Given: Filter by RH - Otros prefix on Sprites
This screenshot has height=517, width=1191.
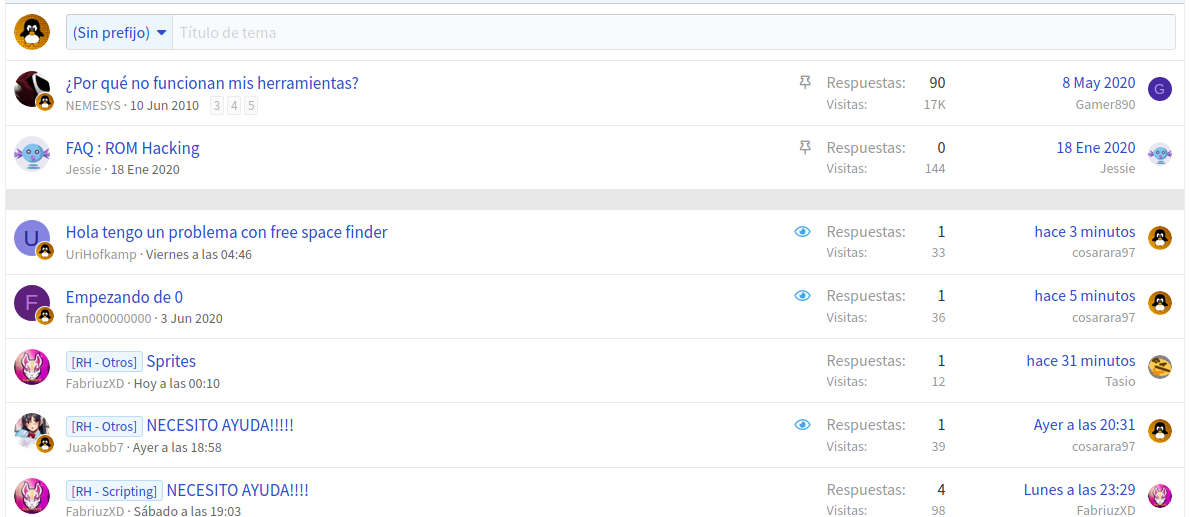Looking at the screenshot, I should (104, 362).
